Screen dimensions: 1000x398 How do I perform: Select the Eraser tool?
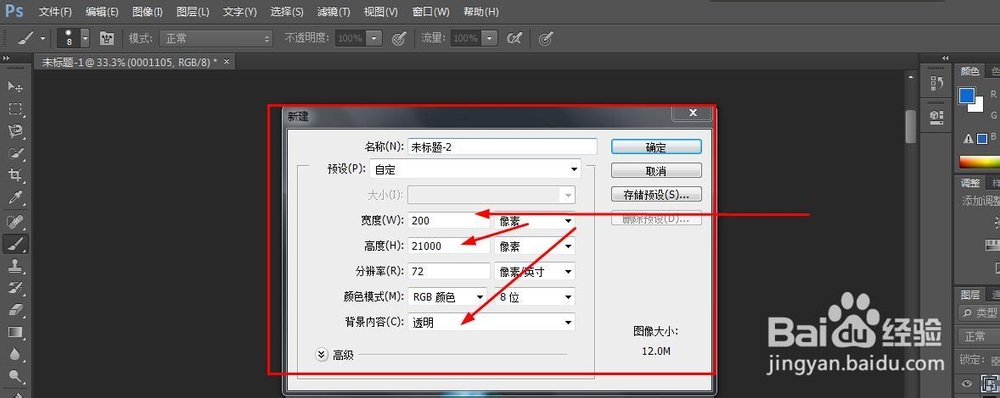[15, 309]
